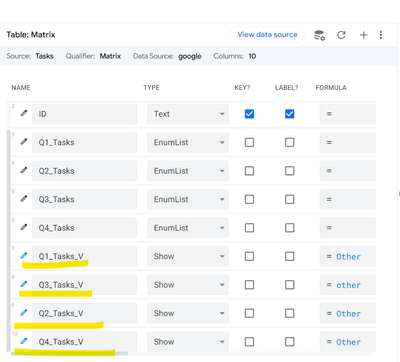Uncheck the KEY checkbox for ID

[x=249, y=114]
